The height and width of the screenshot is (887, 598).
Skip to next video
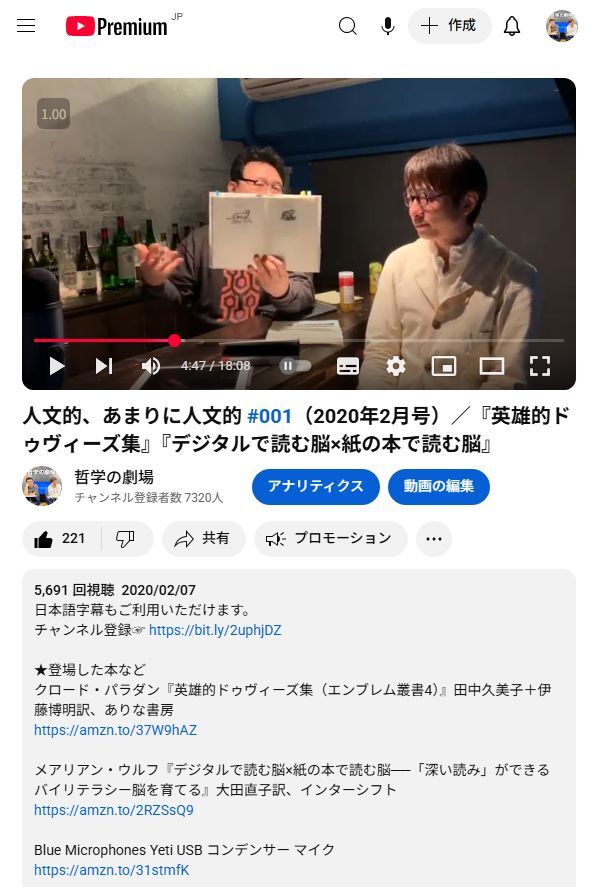coord(104,366)
